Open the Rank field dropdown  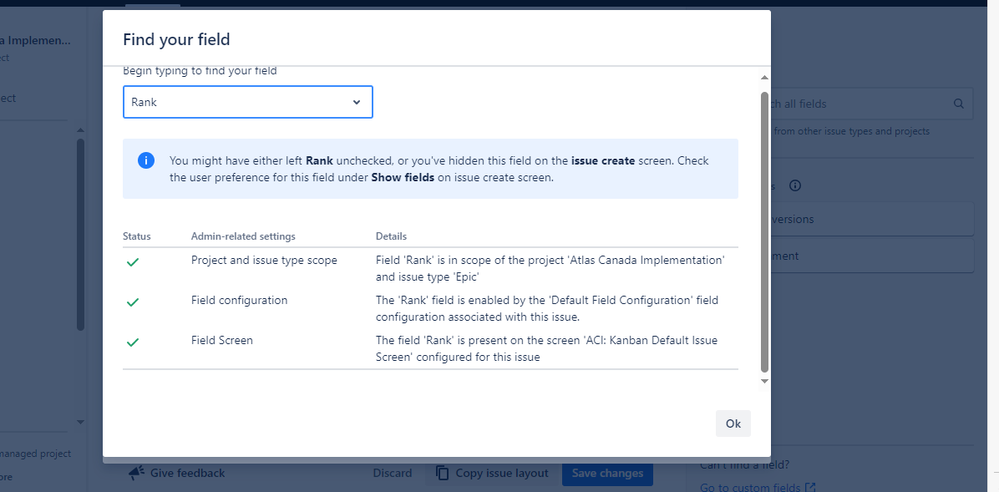pos(247,102)
